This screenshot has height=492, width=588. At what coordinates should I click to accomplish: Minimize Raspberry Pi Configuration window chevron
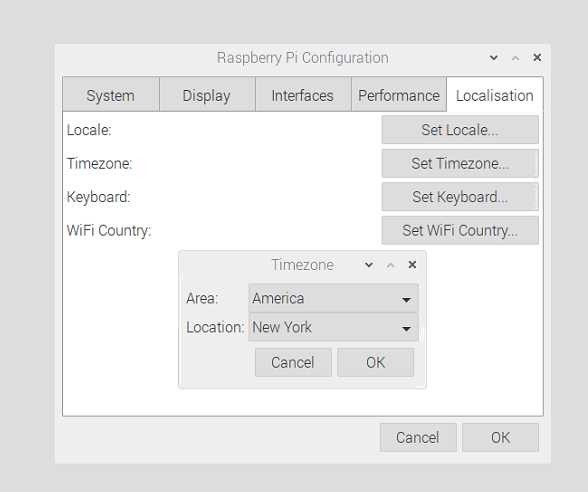pos(494,58)
